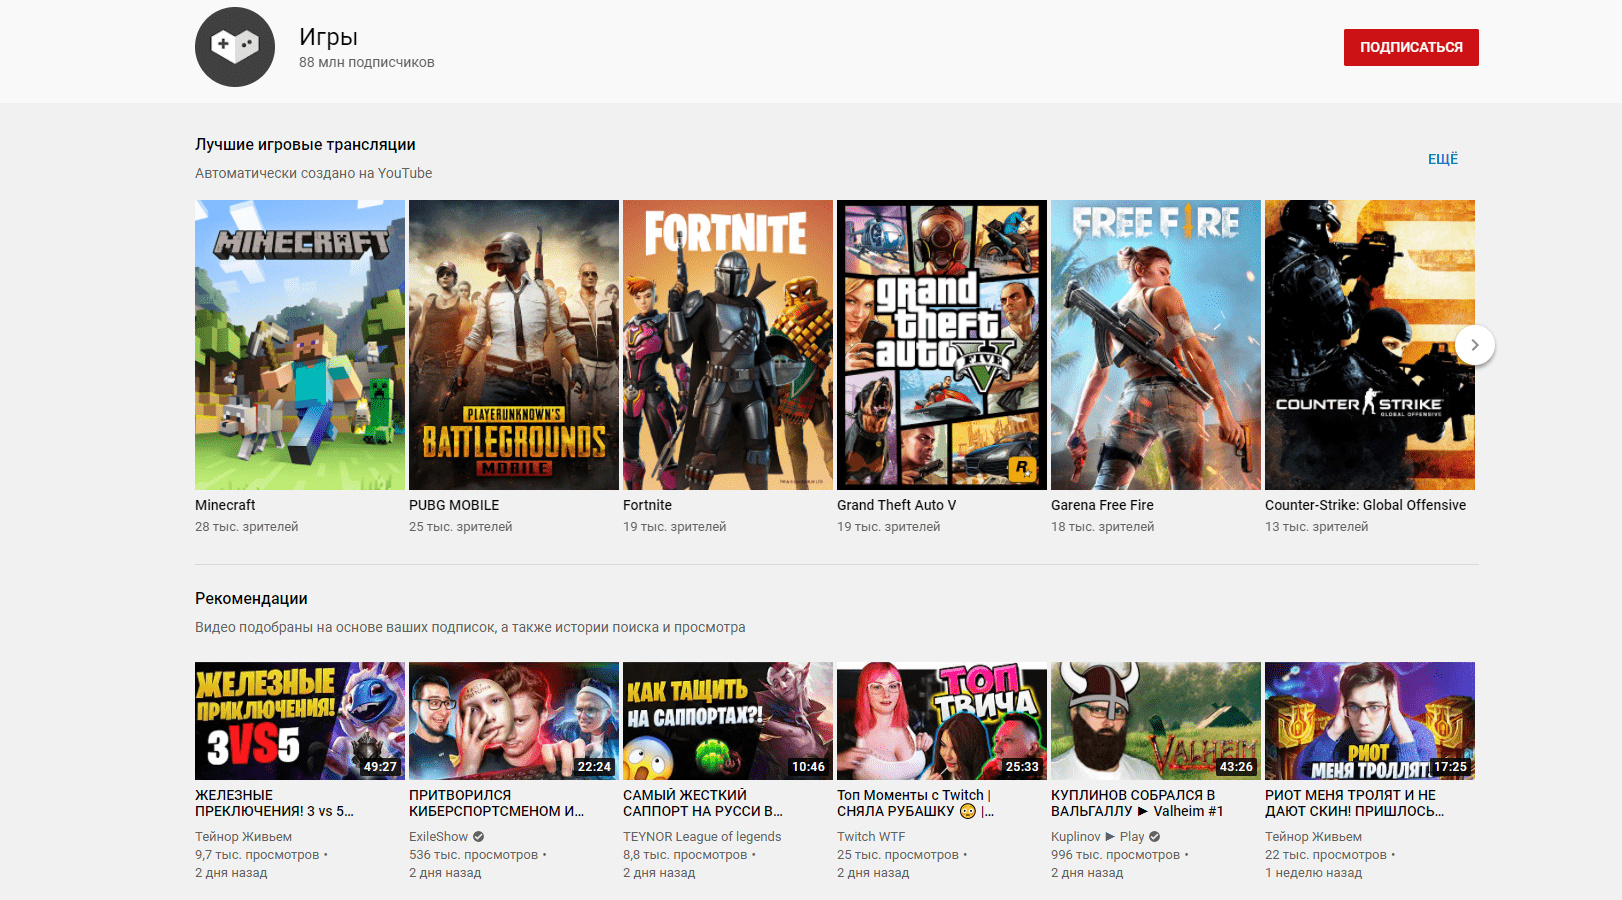Viewport: 1622px width, 900px height.
Task: Open the PUBG MOBILE game cover
Action: [x=514, y=345]
